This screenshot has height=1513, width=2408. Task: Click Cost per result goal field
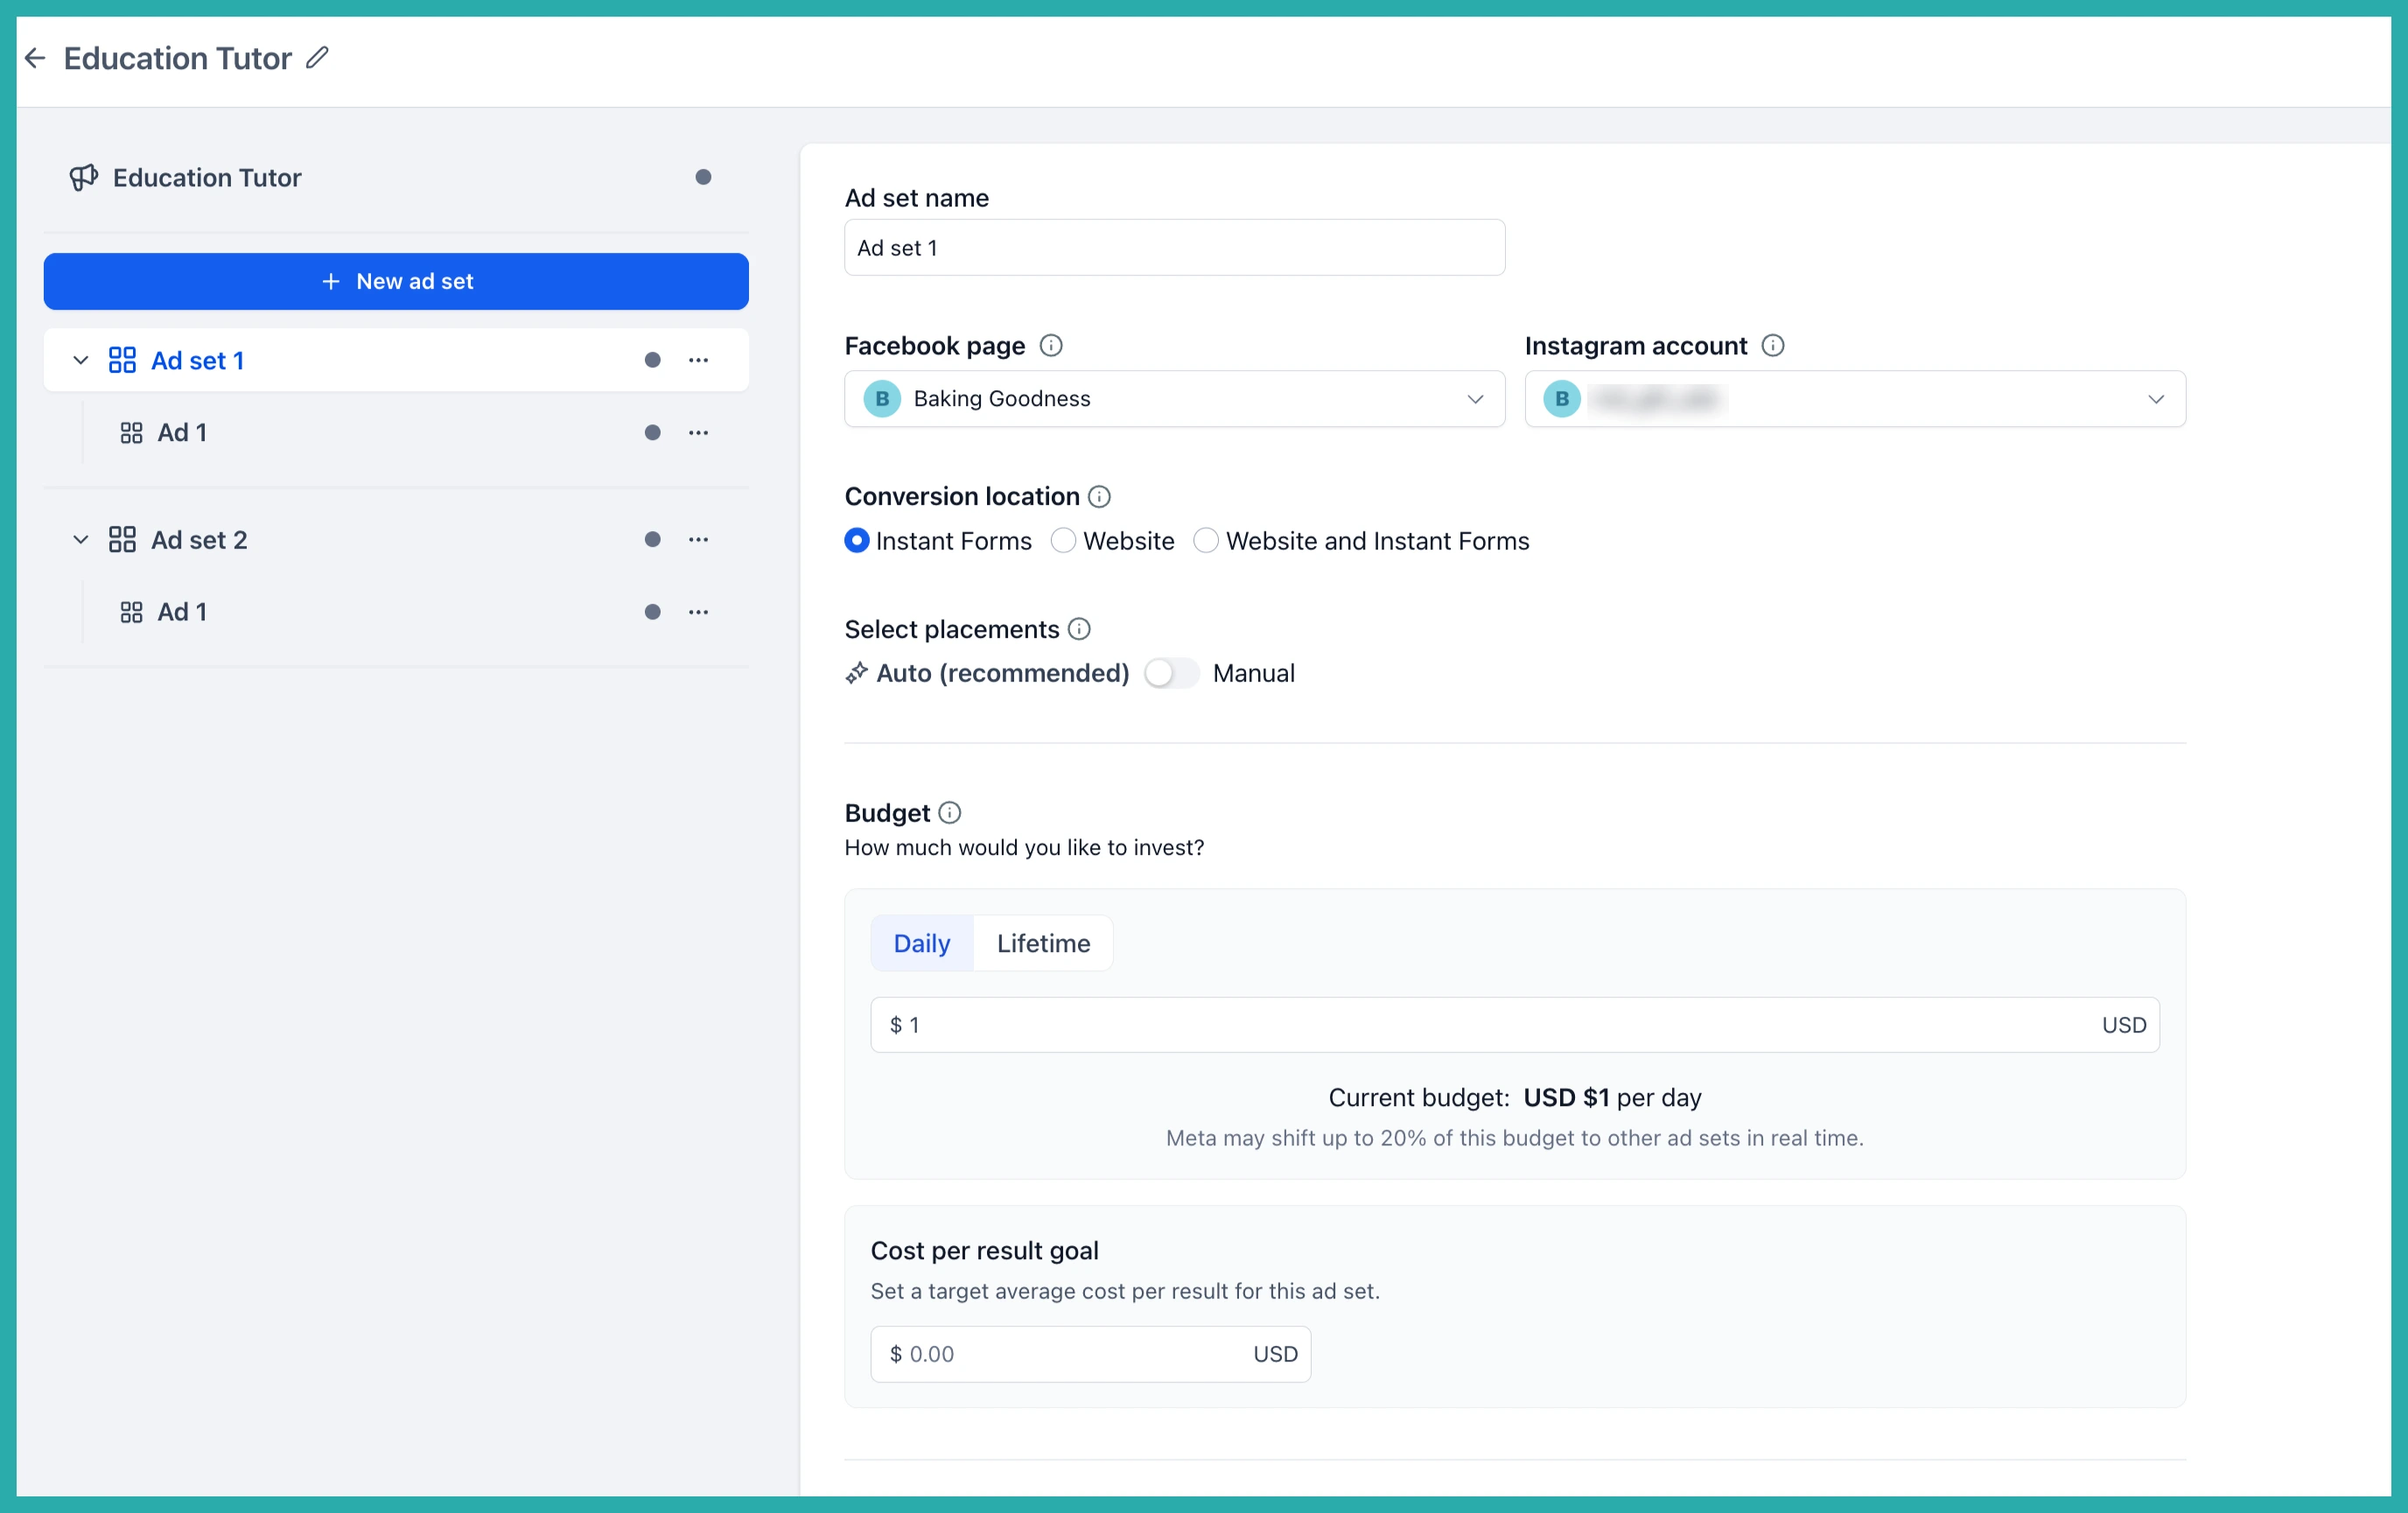tap(1090, 1354)
